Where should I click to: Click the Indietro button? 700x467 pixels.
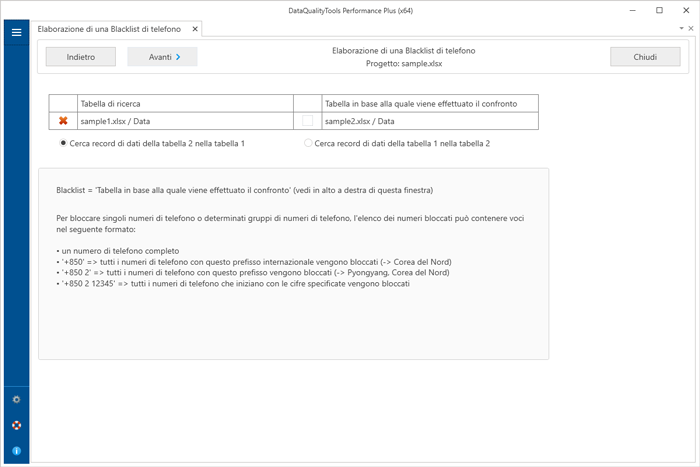click(81, 57)
